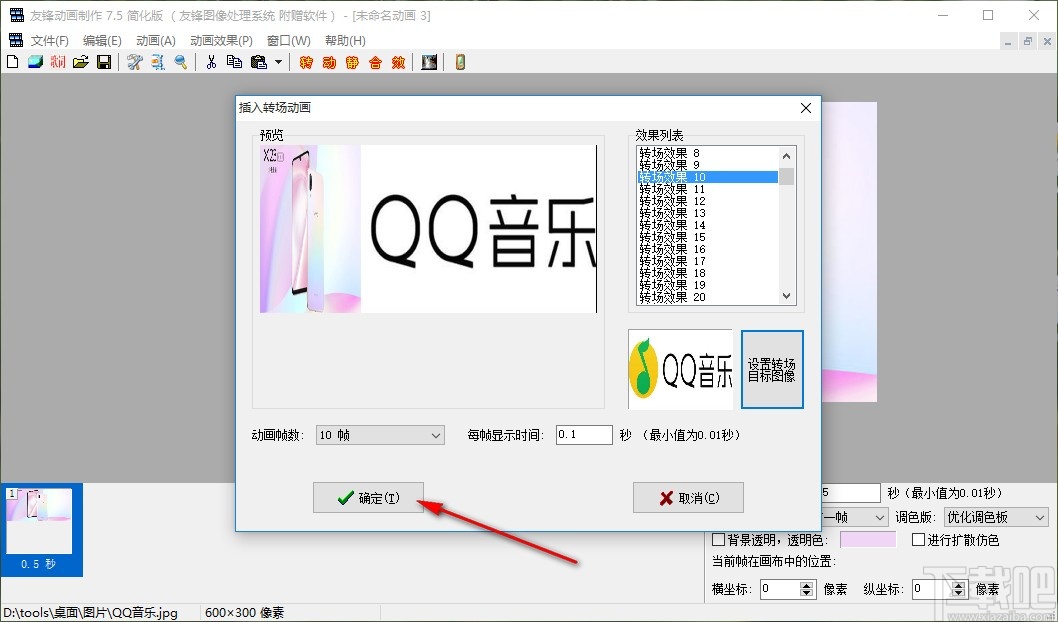The width and height of the screenshot is (1058, 622).
Task: Click the 转 transition effect icon
Action: pos(306,63)
